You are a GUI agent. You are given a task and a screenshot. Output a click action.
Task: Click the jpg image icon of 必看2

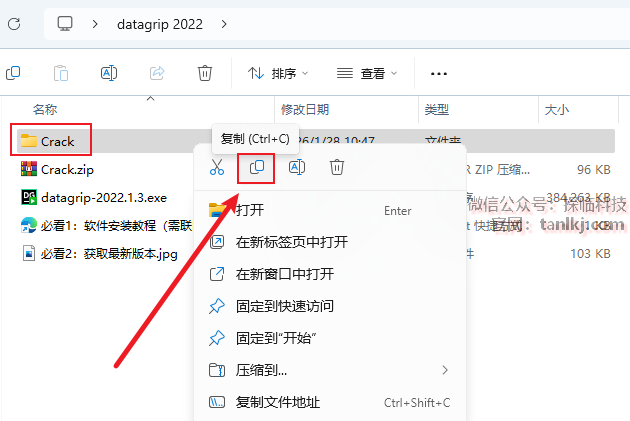click(x=29, y=253)
